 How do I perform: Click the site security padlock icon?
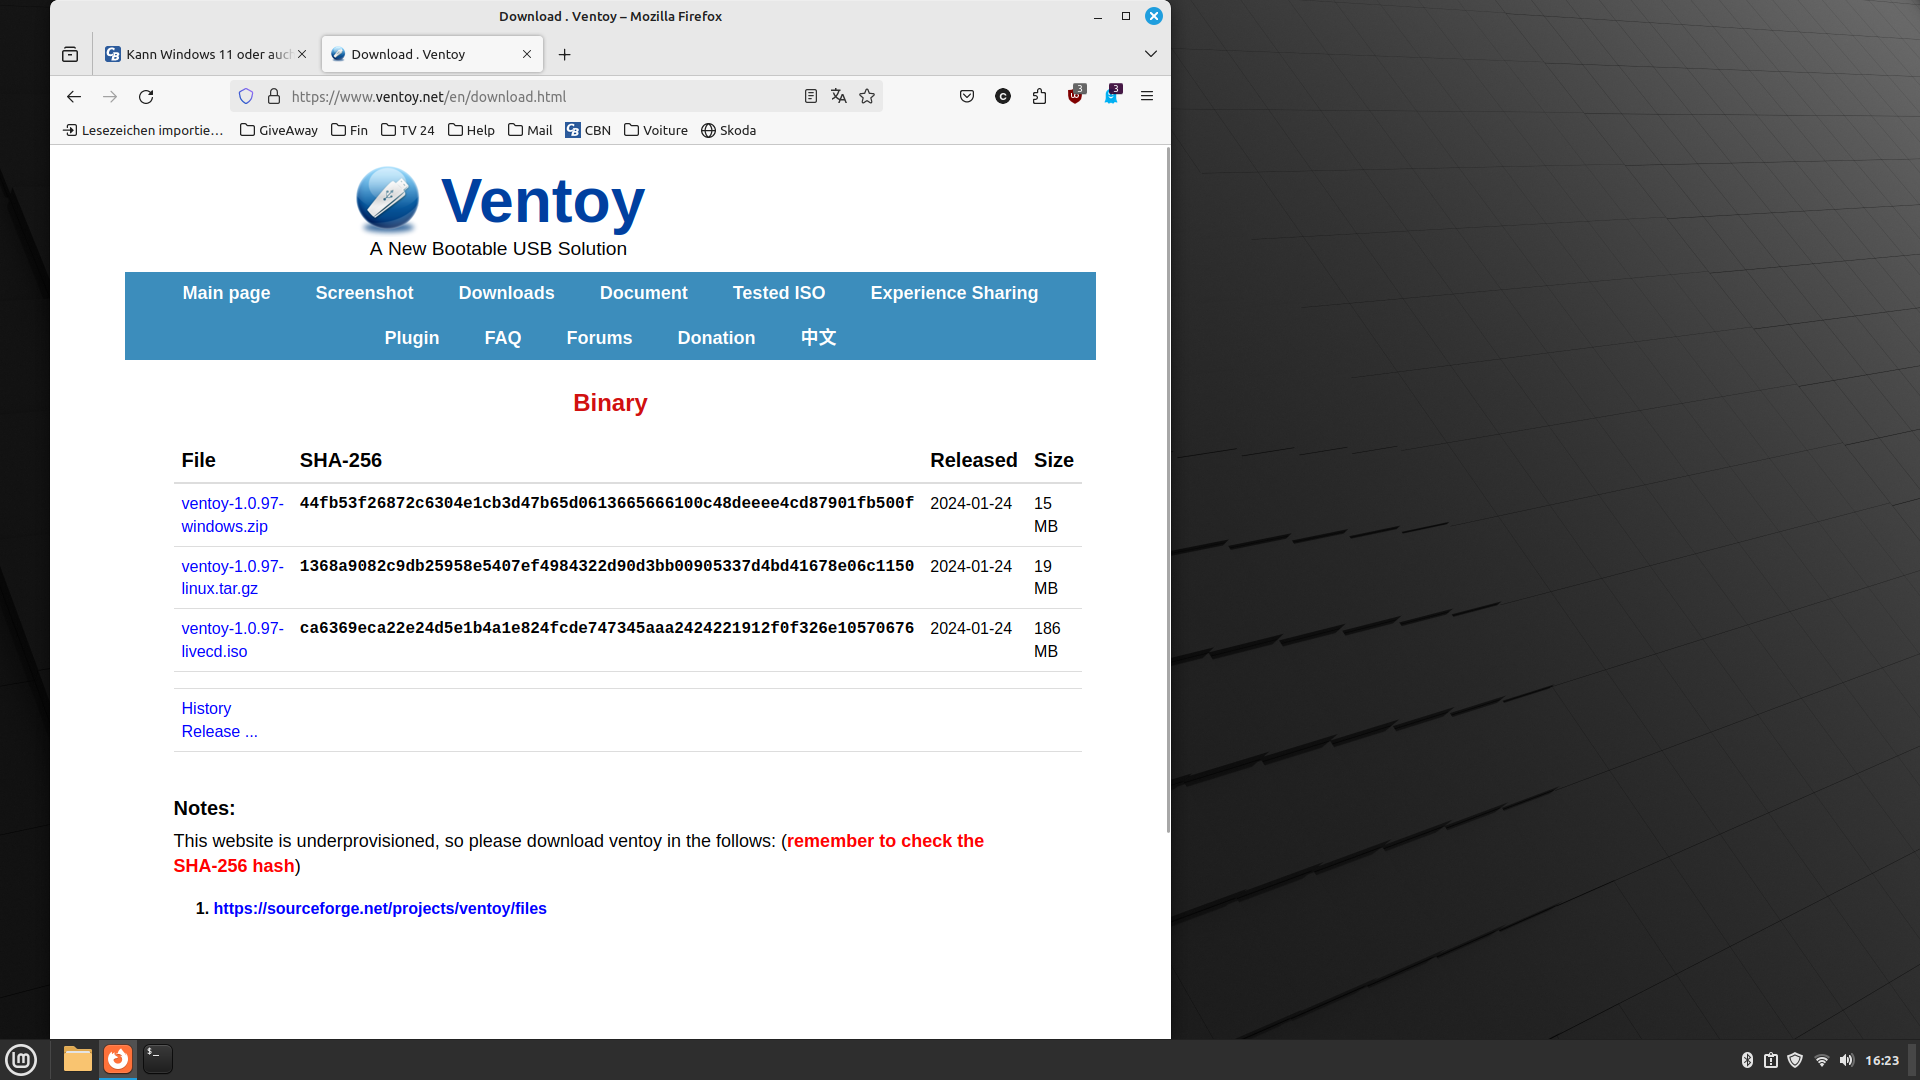coord(274,97)
